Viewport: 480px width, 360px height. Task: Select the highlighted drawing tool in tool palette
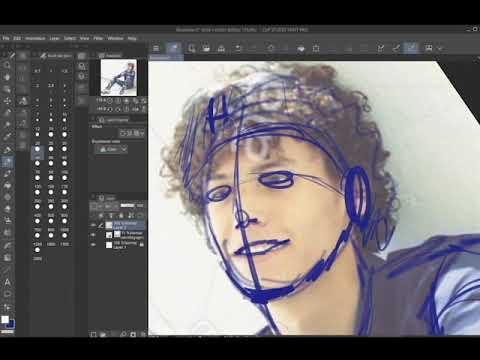click(x=7, y=162)
